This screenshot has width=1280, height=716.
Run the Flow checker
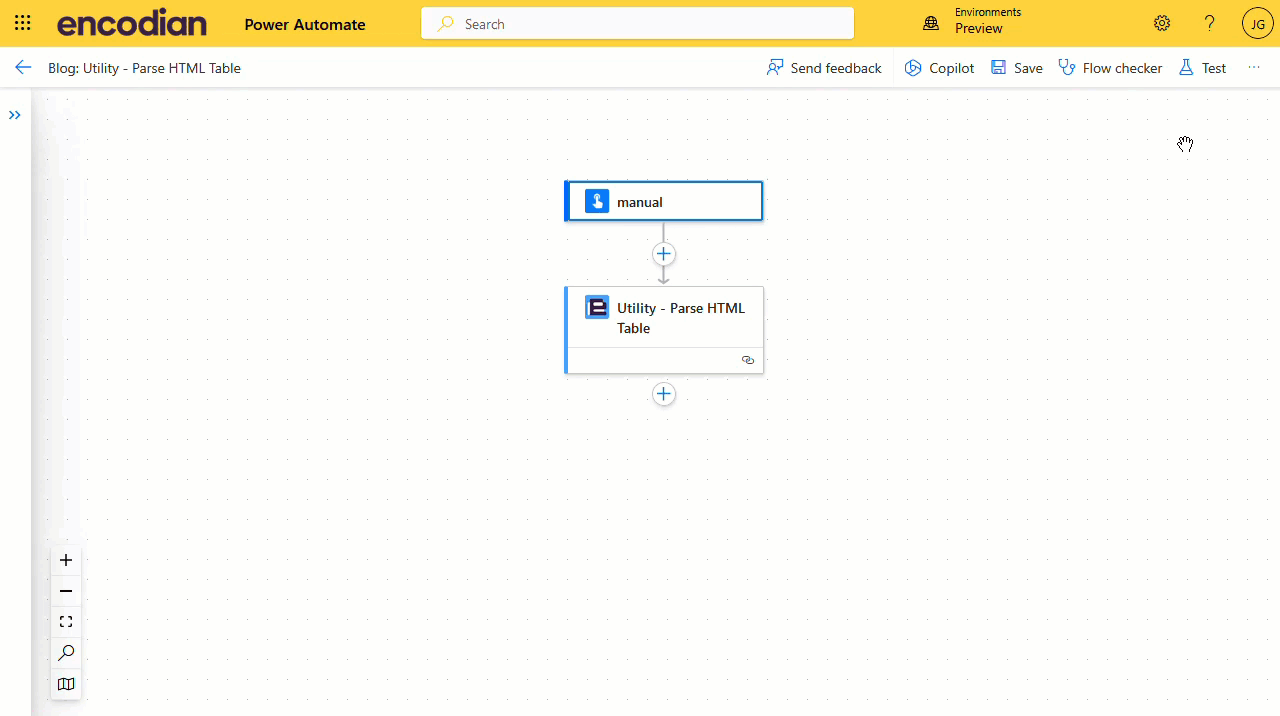click(1110, 68)
